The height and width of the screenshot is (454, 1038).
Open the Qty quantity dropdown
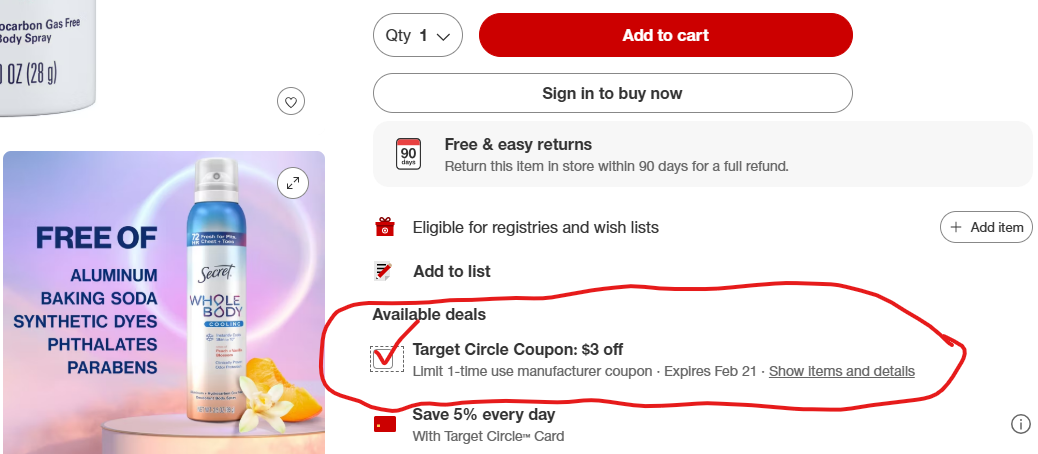point(417,36)
